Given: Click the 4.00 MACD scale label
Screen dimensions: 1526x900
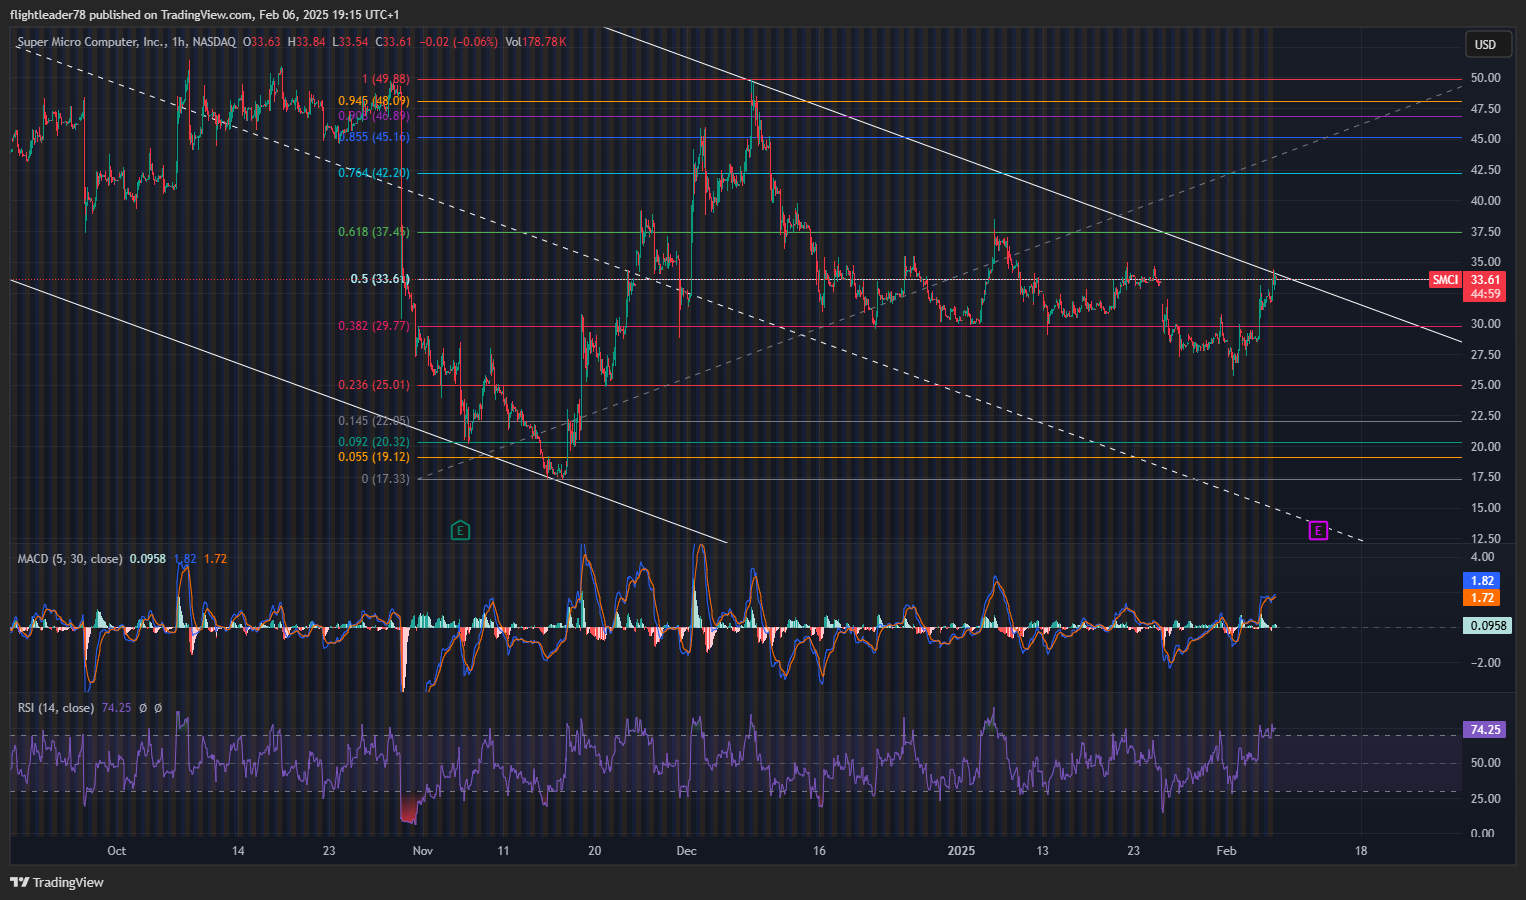Looking at the screenshot, I should click(1483, 557).
